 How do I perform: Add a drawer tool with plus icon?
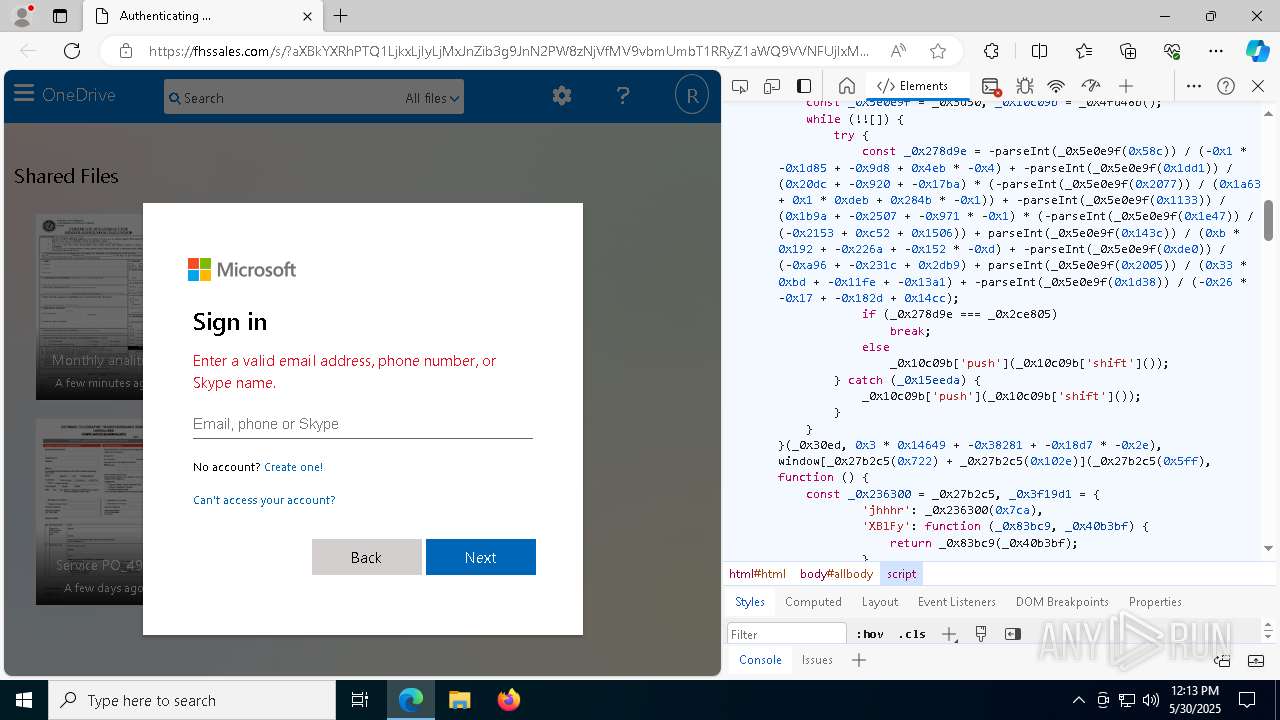859,660
